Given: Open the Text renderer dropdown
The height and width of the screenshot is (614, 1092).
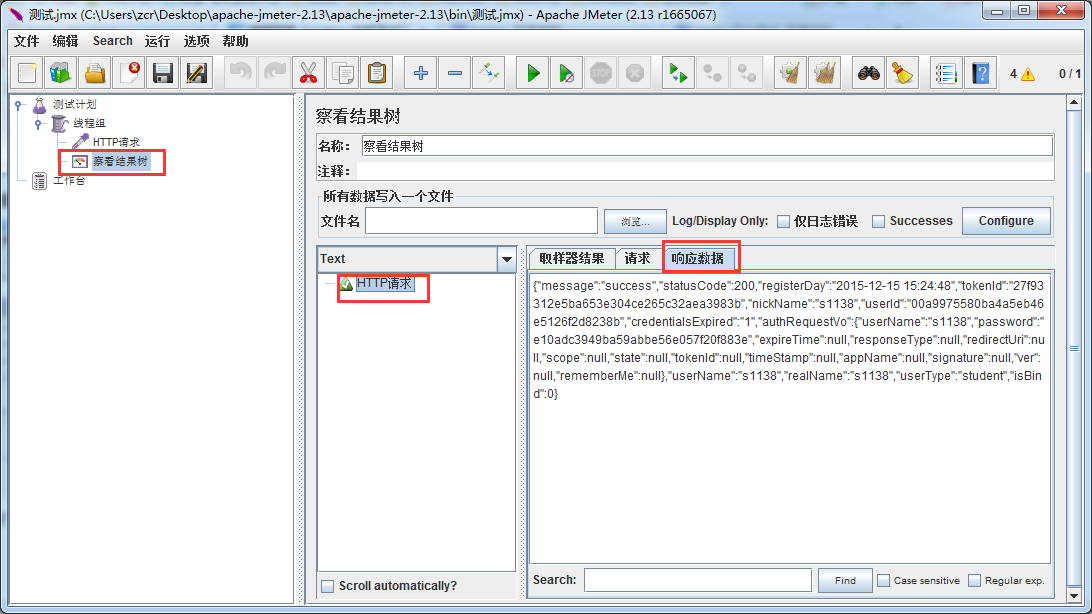Looking at the screenshot, I should (506, 259).
